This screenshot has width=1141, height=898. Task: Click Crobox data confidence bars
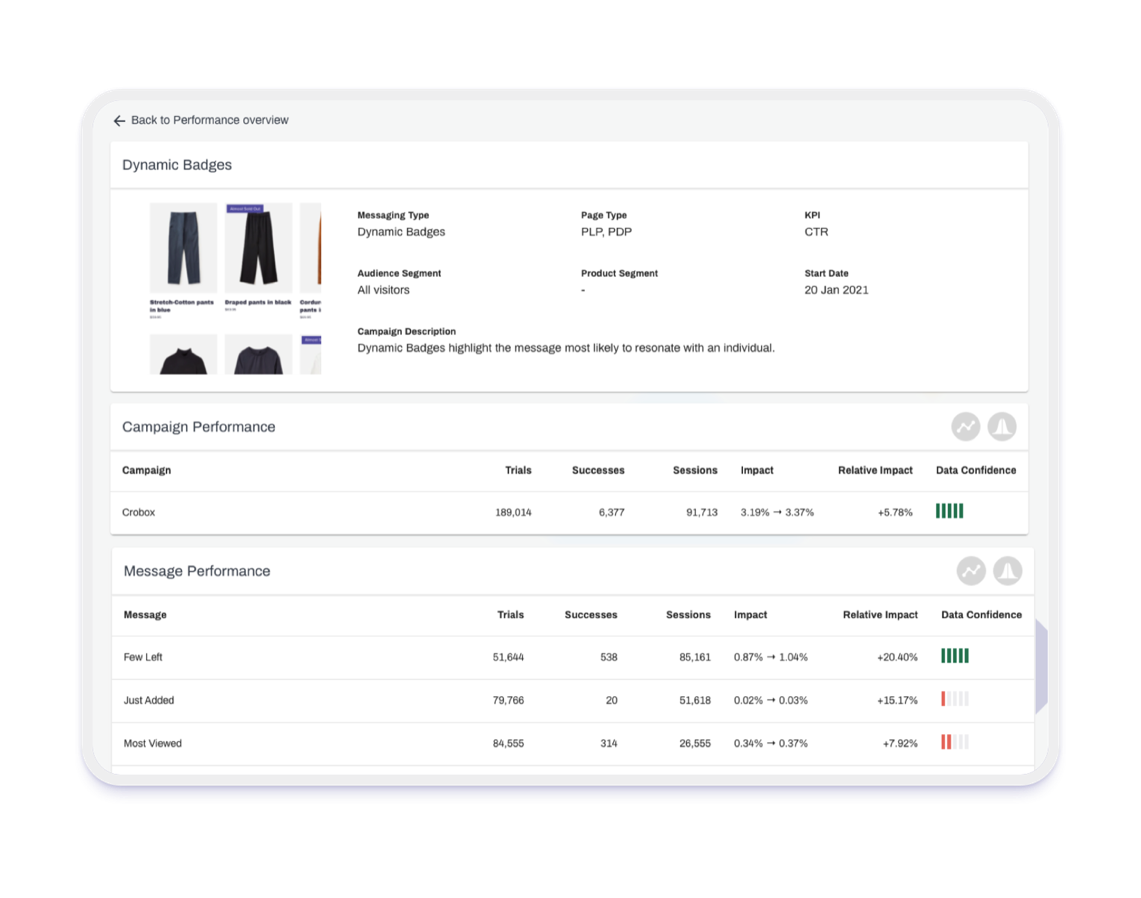[x=950, y=510]
